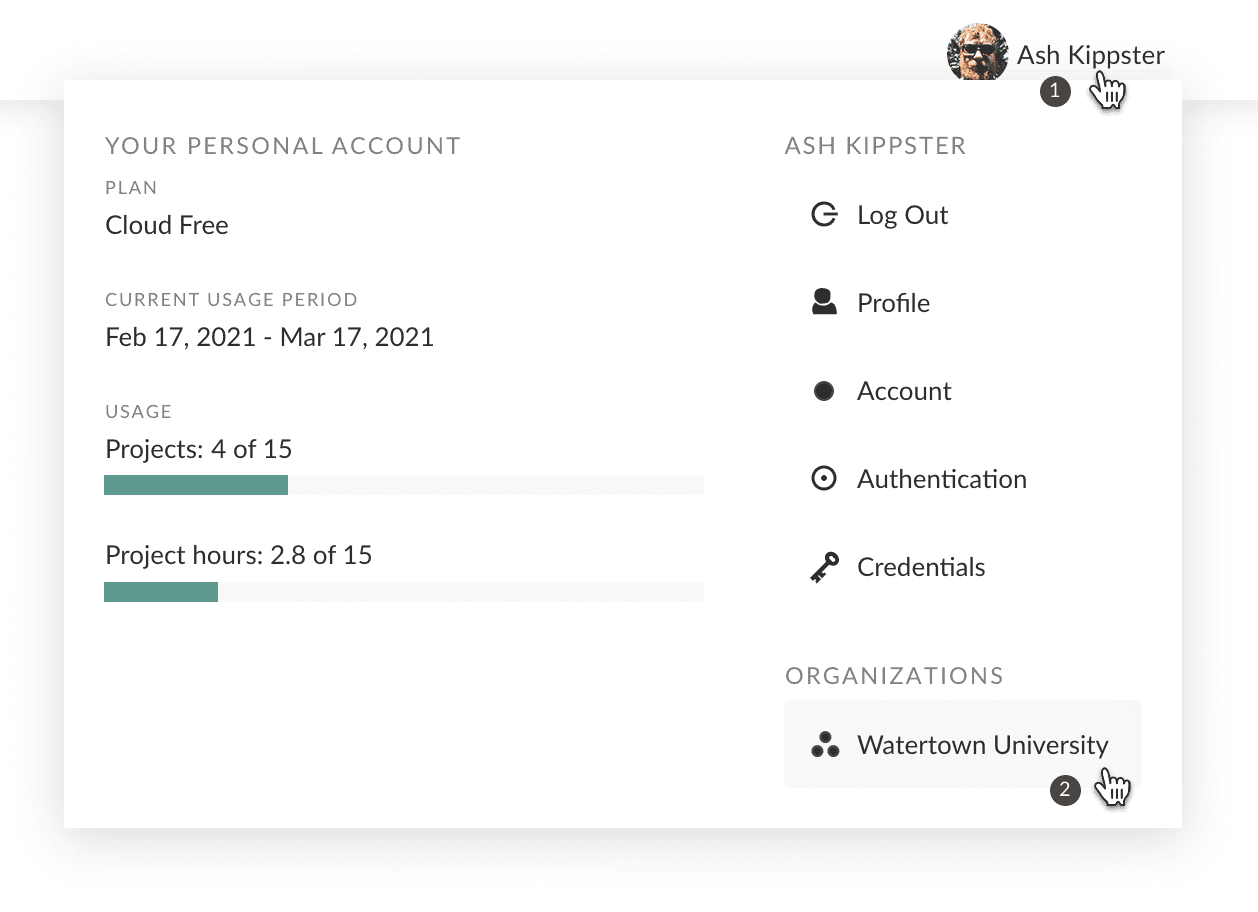Click the Project hours progress bar

point(403,591)
